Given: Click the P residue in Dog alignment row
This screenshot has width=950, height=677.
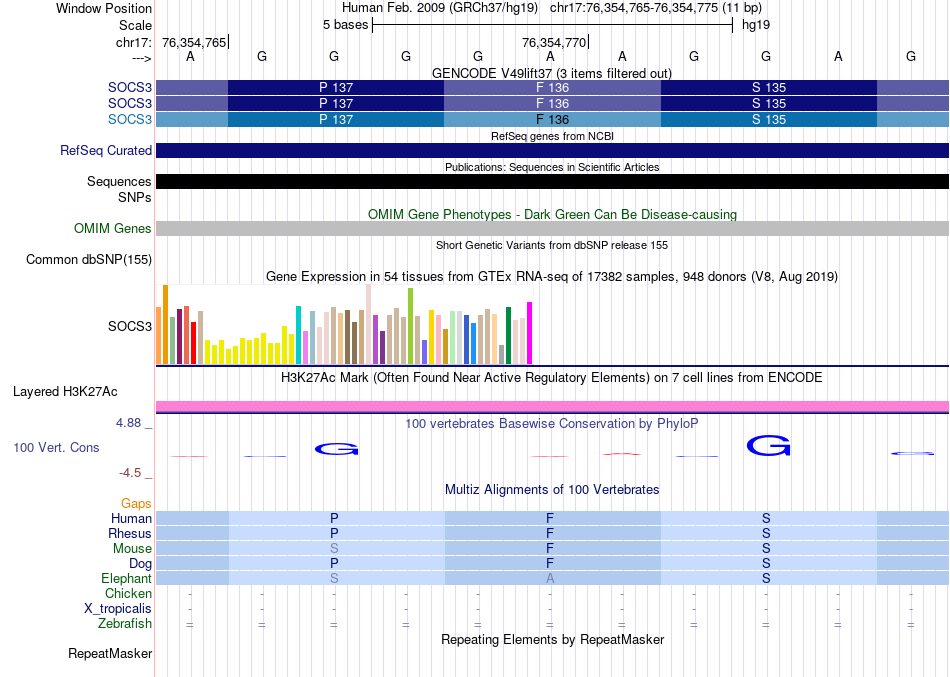Looking at the screenshot, I should click(334, 564).
